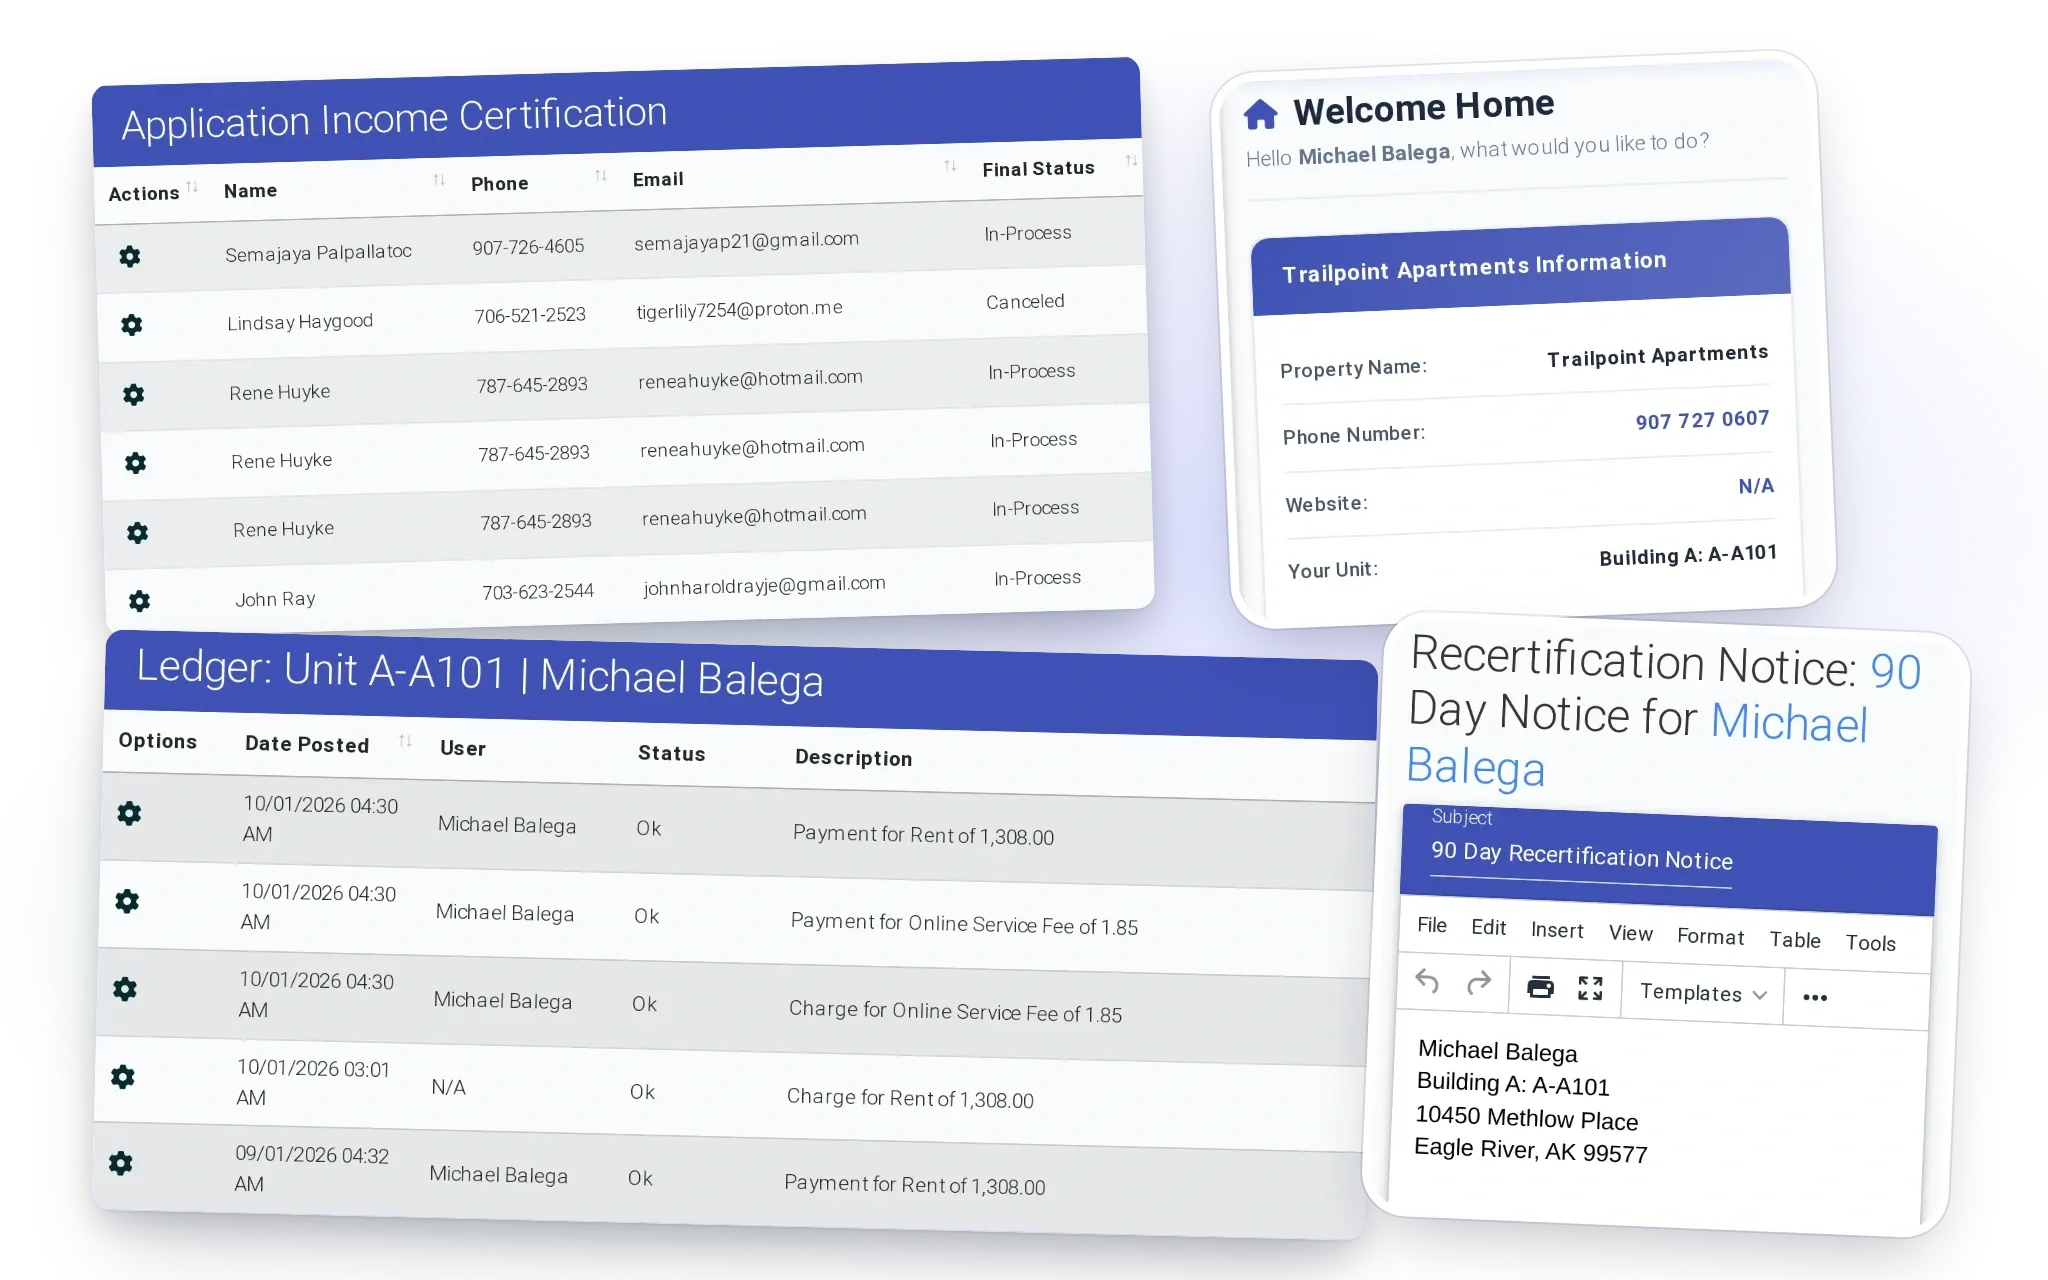The width and height of the screenshot is (2048, 1280).
Task: Print the recertification notice
Action: [1541, 987]
